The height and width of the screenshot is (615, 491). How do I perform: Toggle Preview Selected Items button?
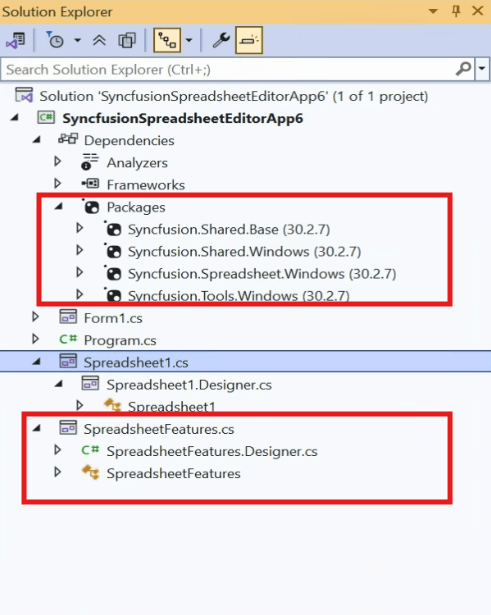[x=249, y=40]
